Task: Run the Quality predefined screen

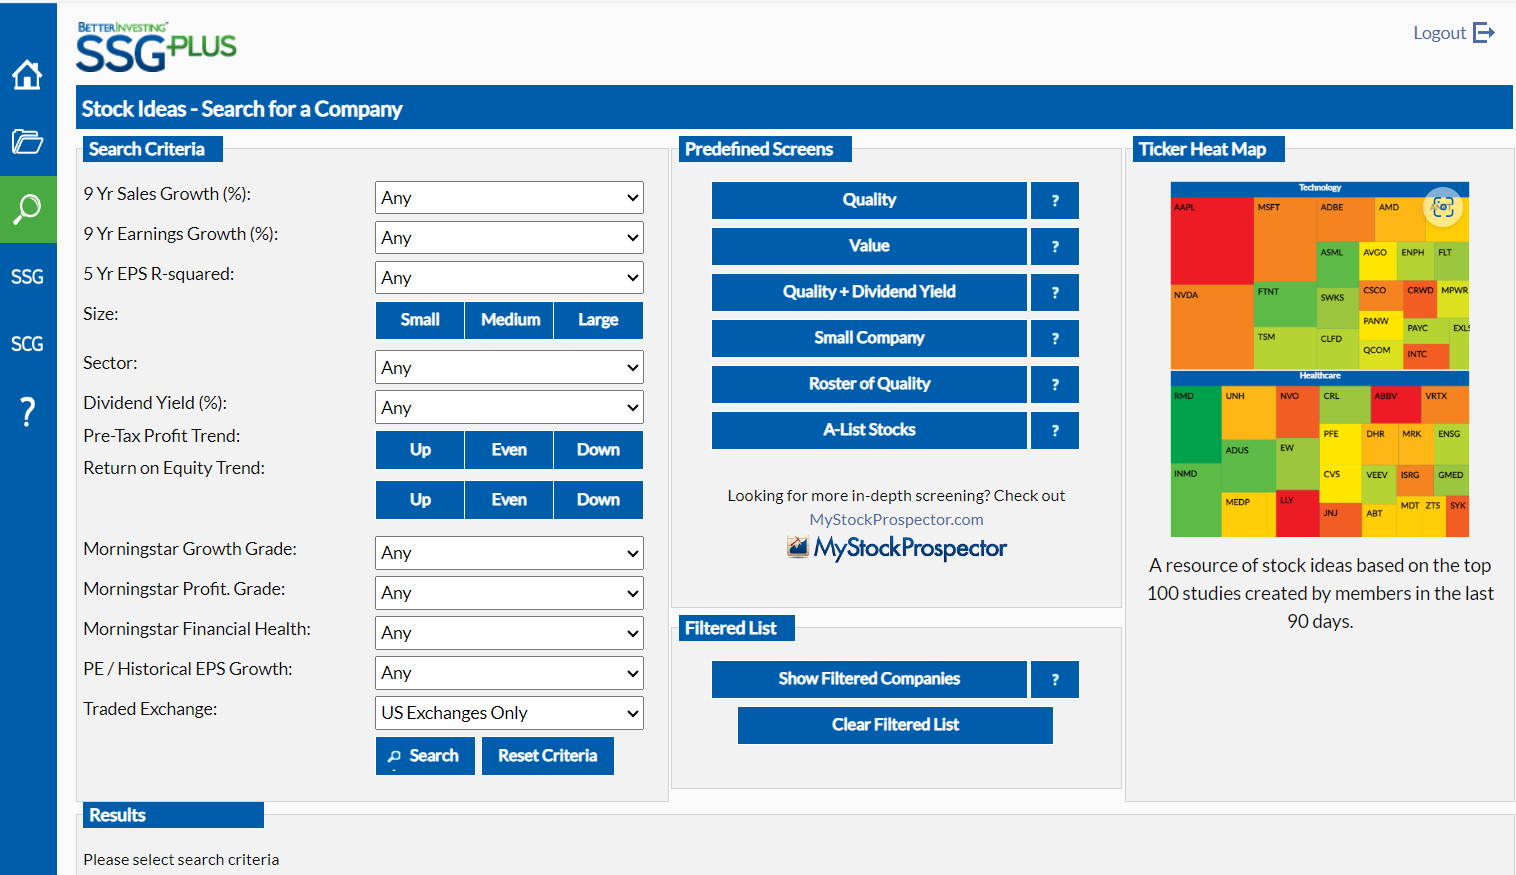Action: [x=869, y=200]
